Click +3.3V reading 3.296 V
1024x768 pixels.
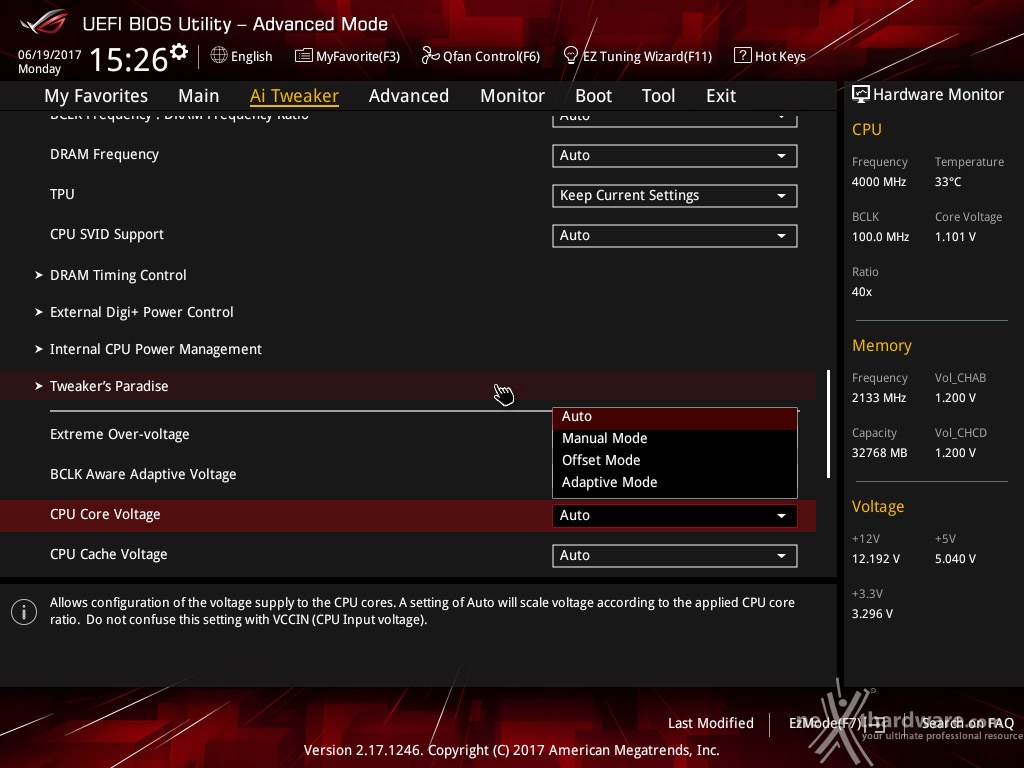coord(872,614)
